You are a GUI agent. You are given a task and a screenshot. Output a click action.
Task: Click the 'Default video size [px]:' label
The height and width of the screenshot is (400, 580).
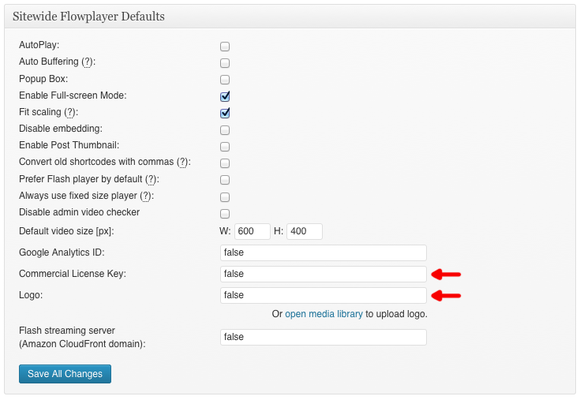(x=67, y=231)
